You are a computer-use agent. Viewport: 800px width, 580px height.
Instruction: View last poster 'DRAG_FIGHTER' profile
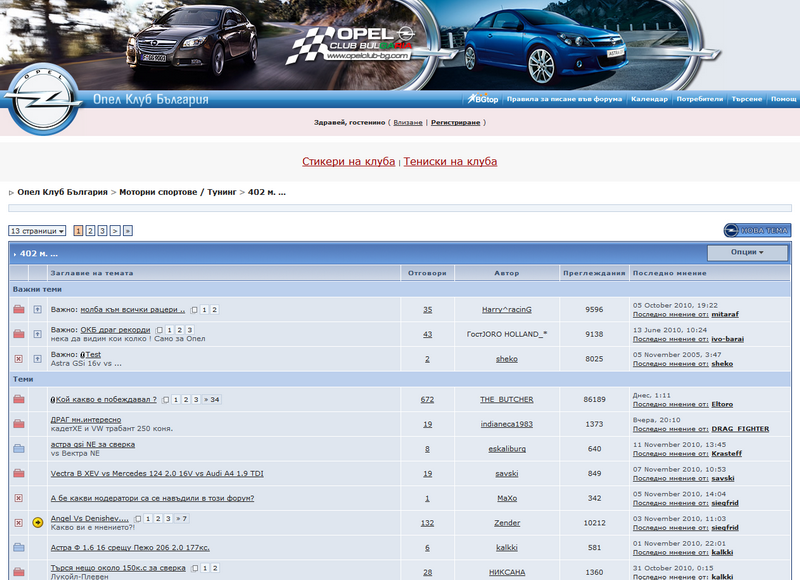click(x=740, y=429)
